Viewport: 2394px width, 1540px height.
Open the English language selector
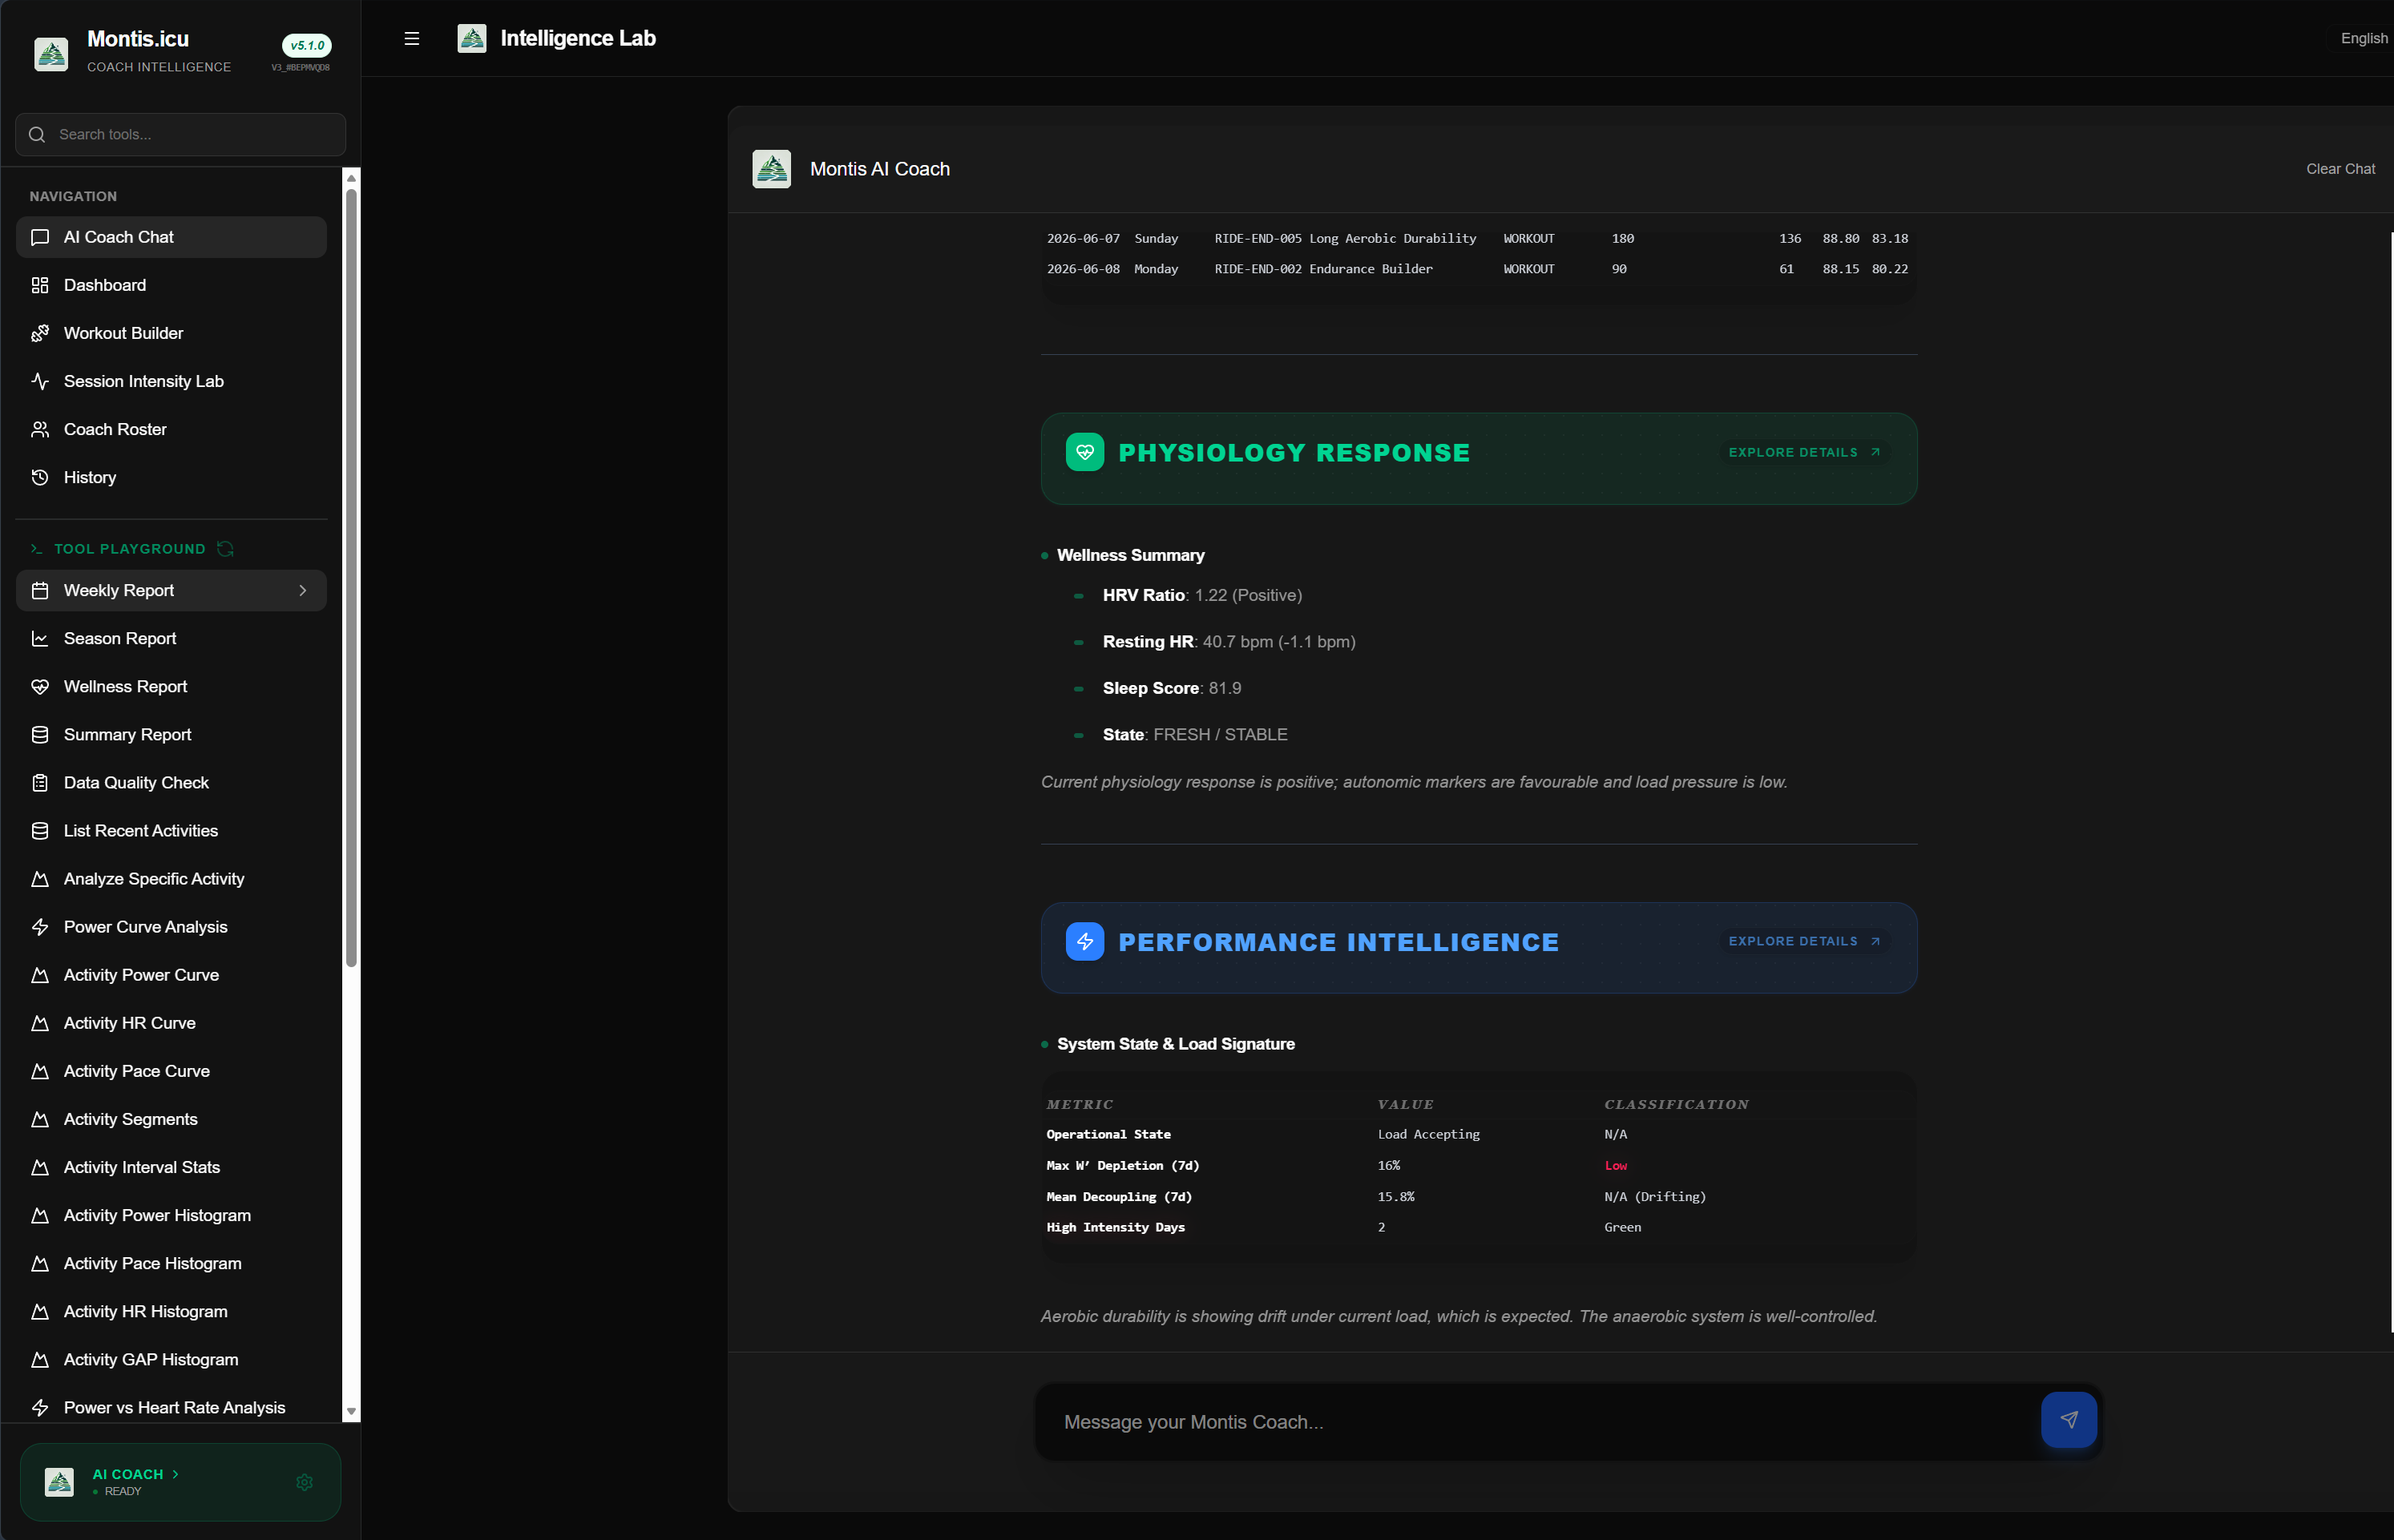tap(2363, 38)
